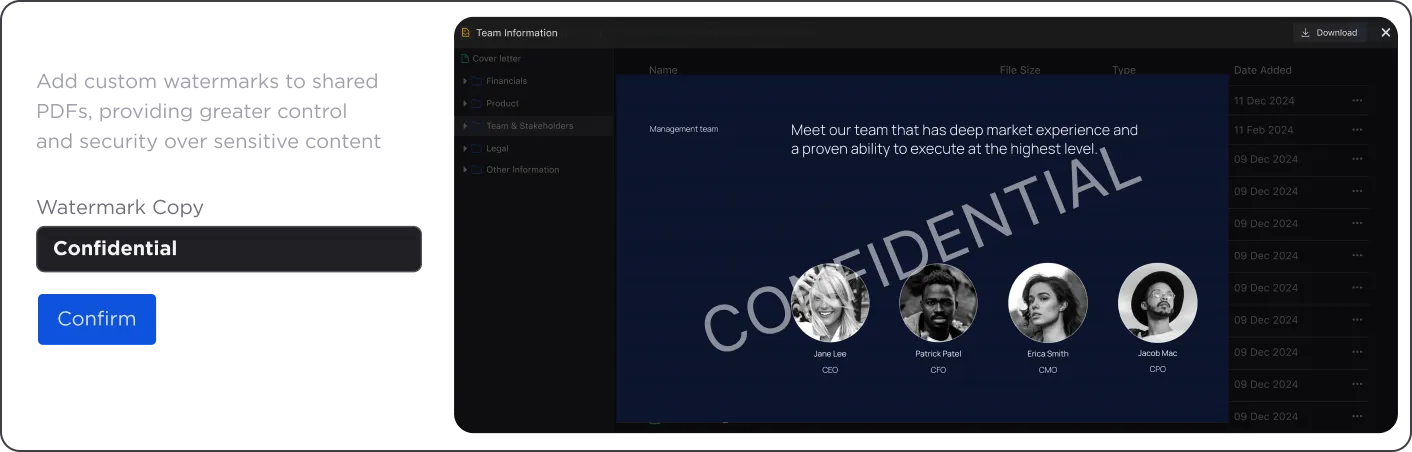Click the '11 Feb 2024' date cell
This screenshot has height=452, width=1412.
(1264, 130)
